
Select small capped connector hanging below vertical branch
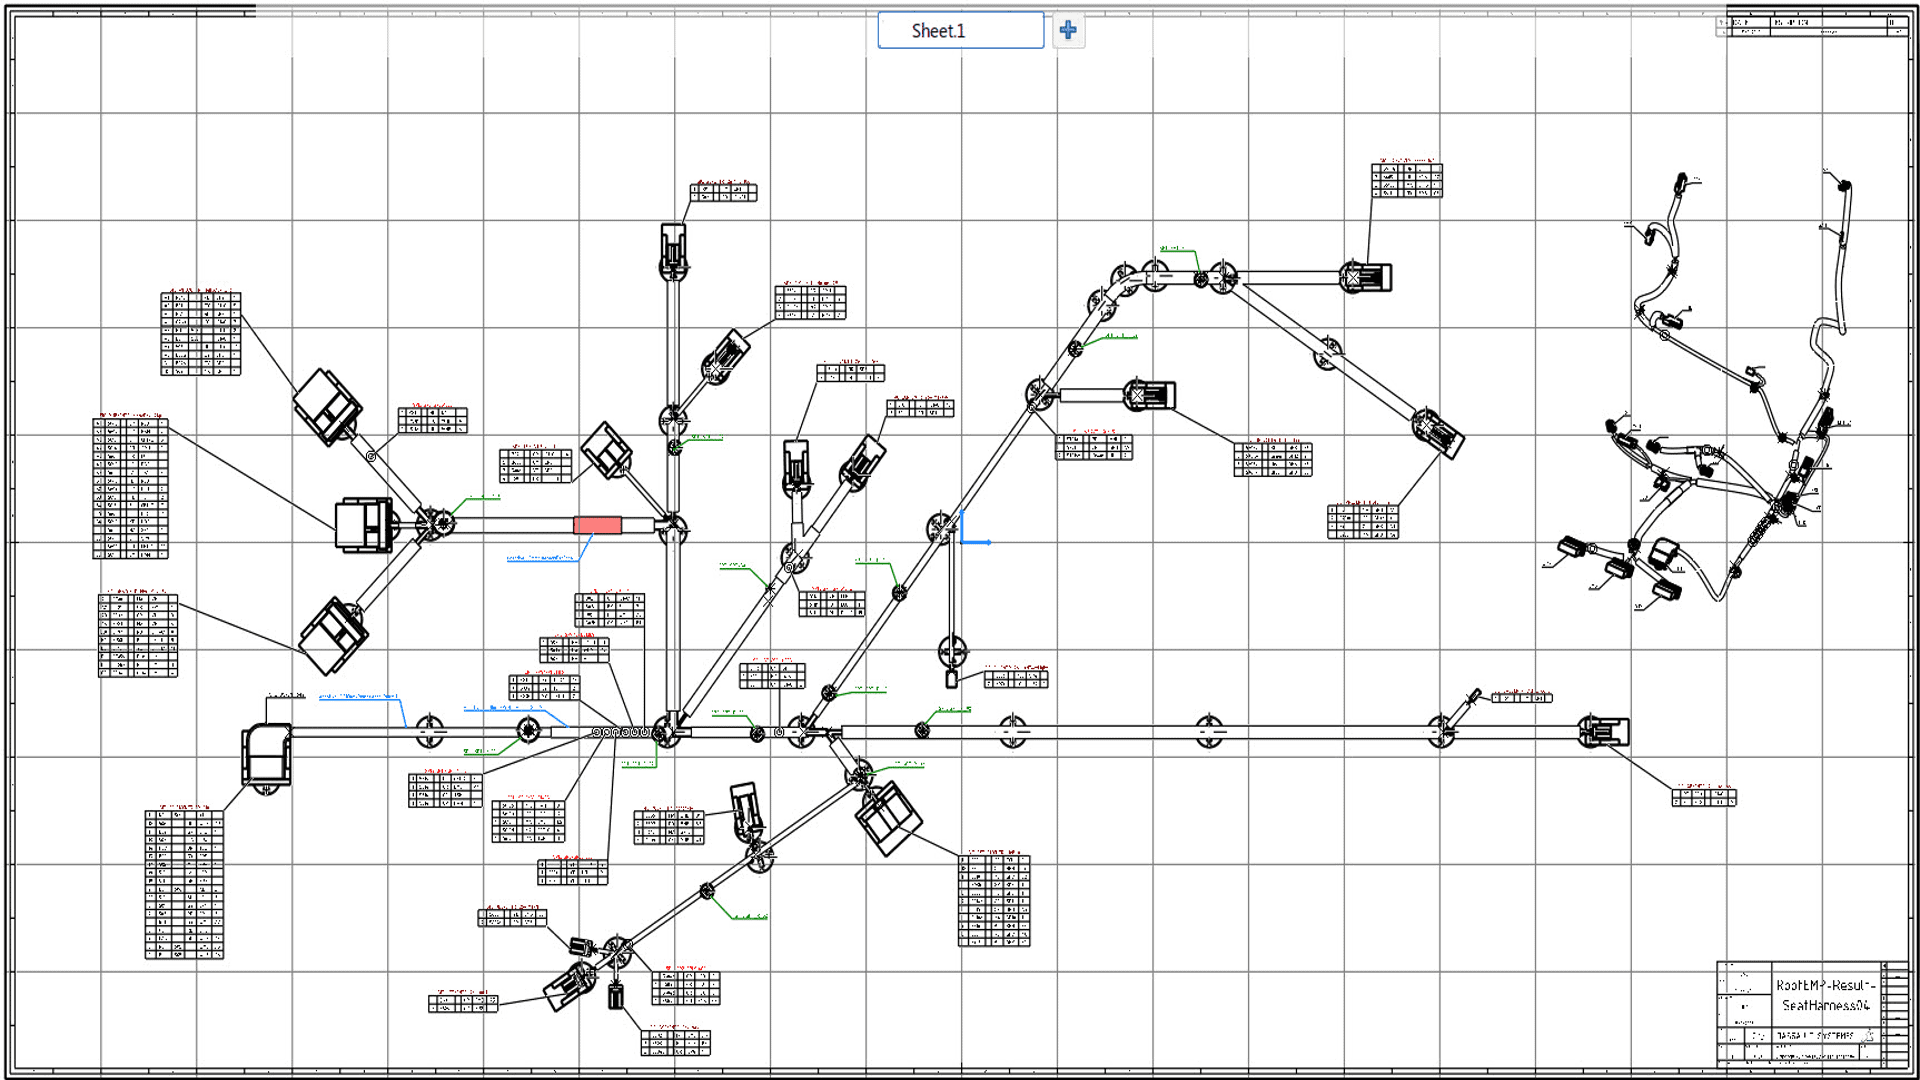[x=951, y=679]
